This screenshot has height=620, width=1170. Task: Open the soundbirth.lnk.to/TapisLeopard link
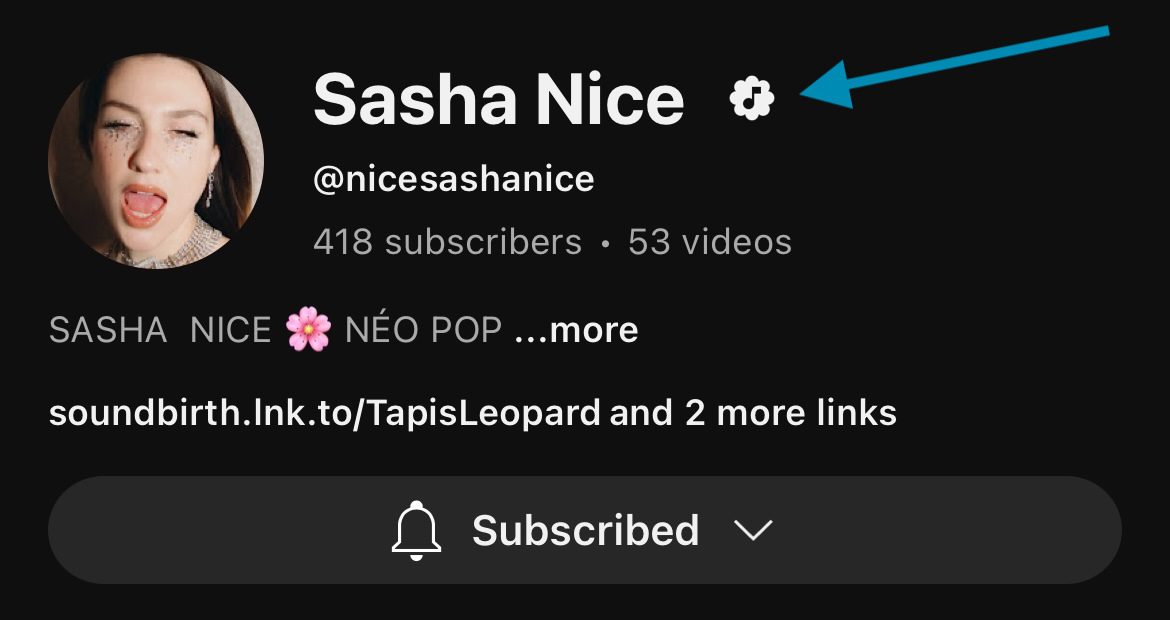click(x=325, y=413)
